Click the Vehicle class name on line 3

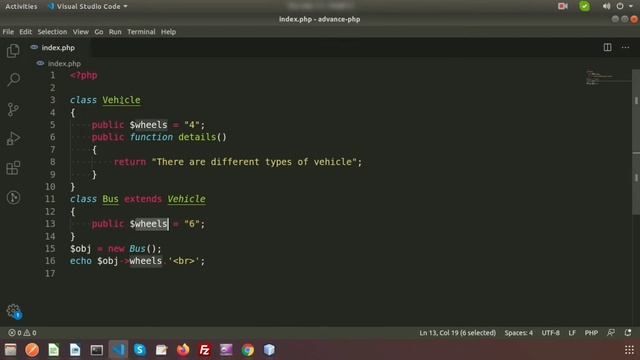121,100
